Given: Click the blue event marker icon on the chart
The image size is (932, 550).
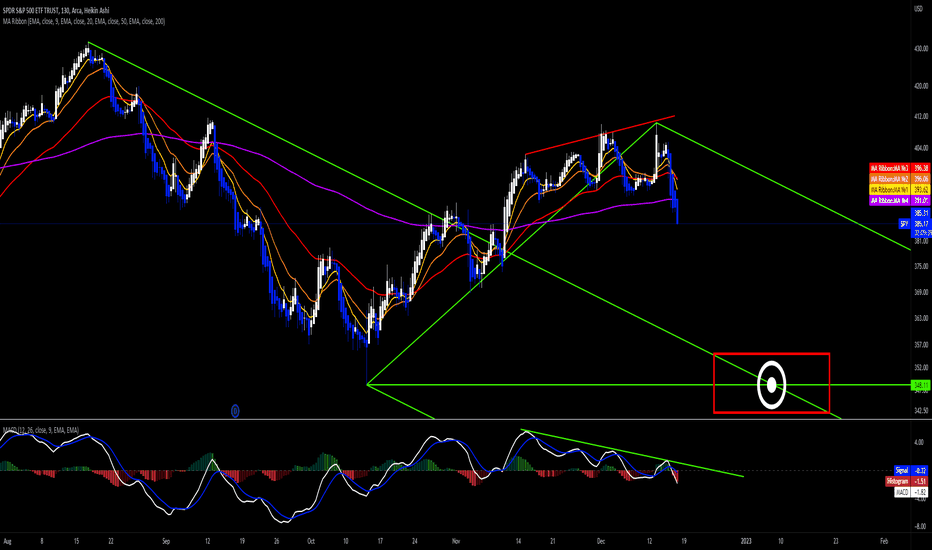Looking at the screenshot, I should [x=235, y=411].
